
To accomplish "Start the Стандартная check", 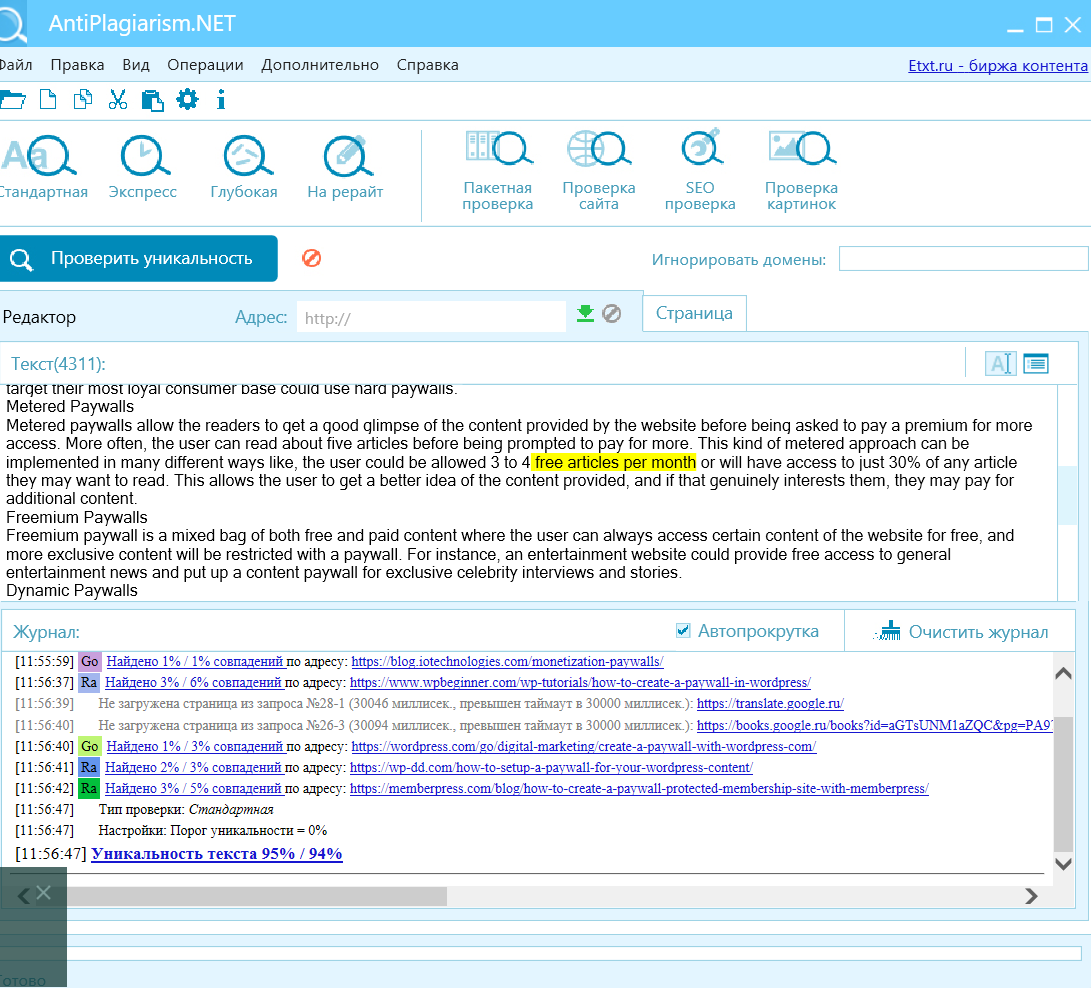I will tap(42, 167).
